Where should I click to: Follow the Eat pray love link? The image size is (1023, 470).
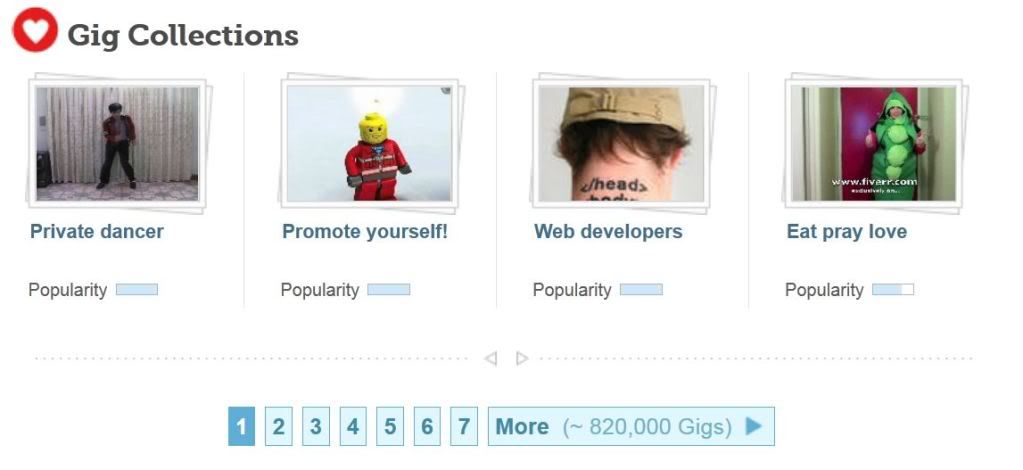point(847,232)
